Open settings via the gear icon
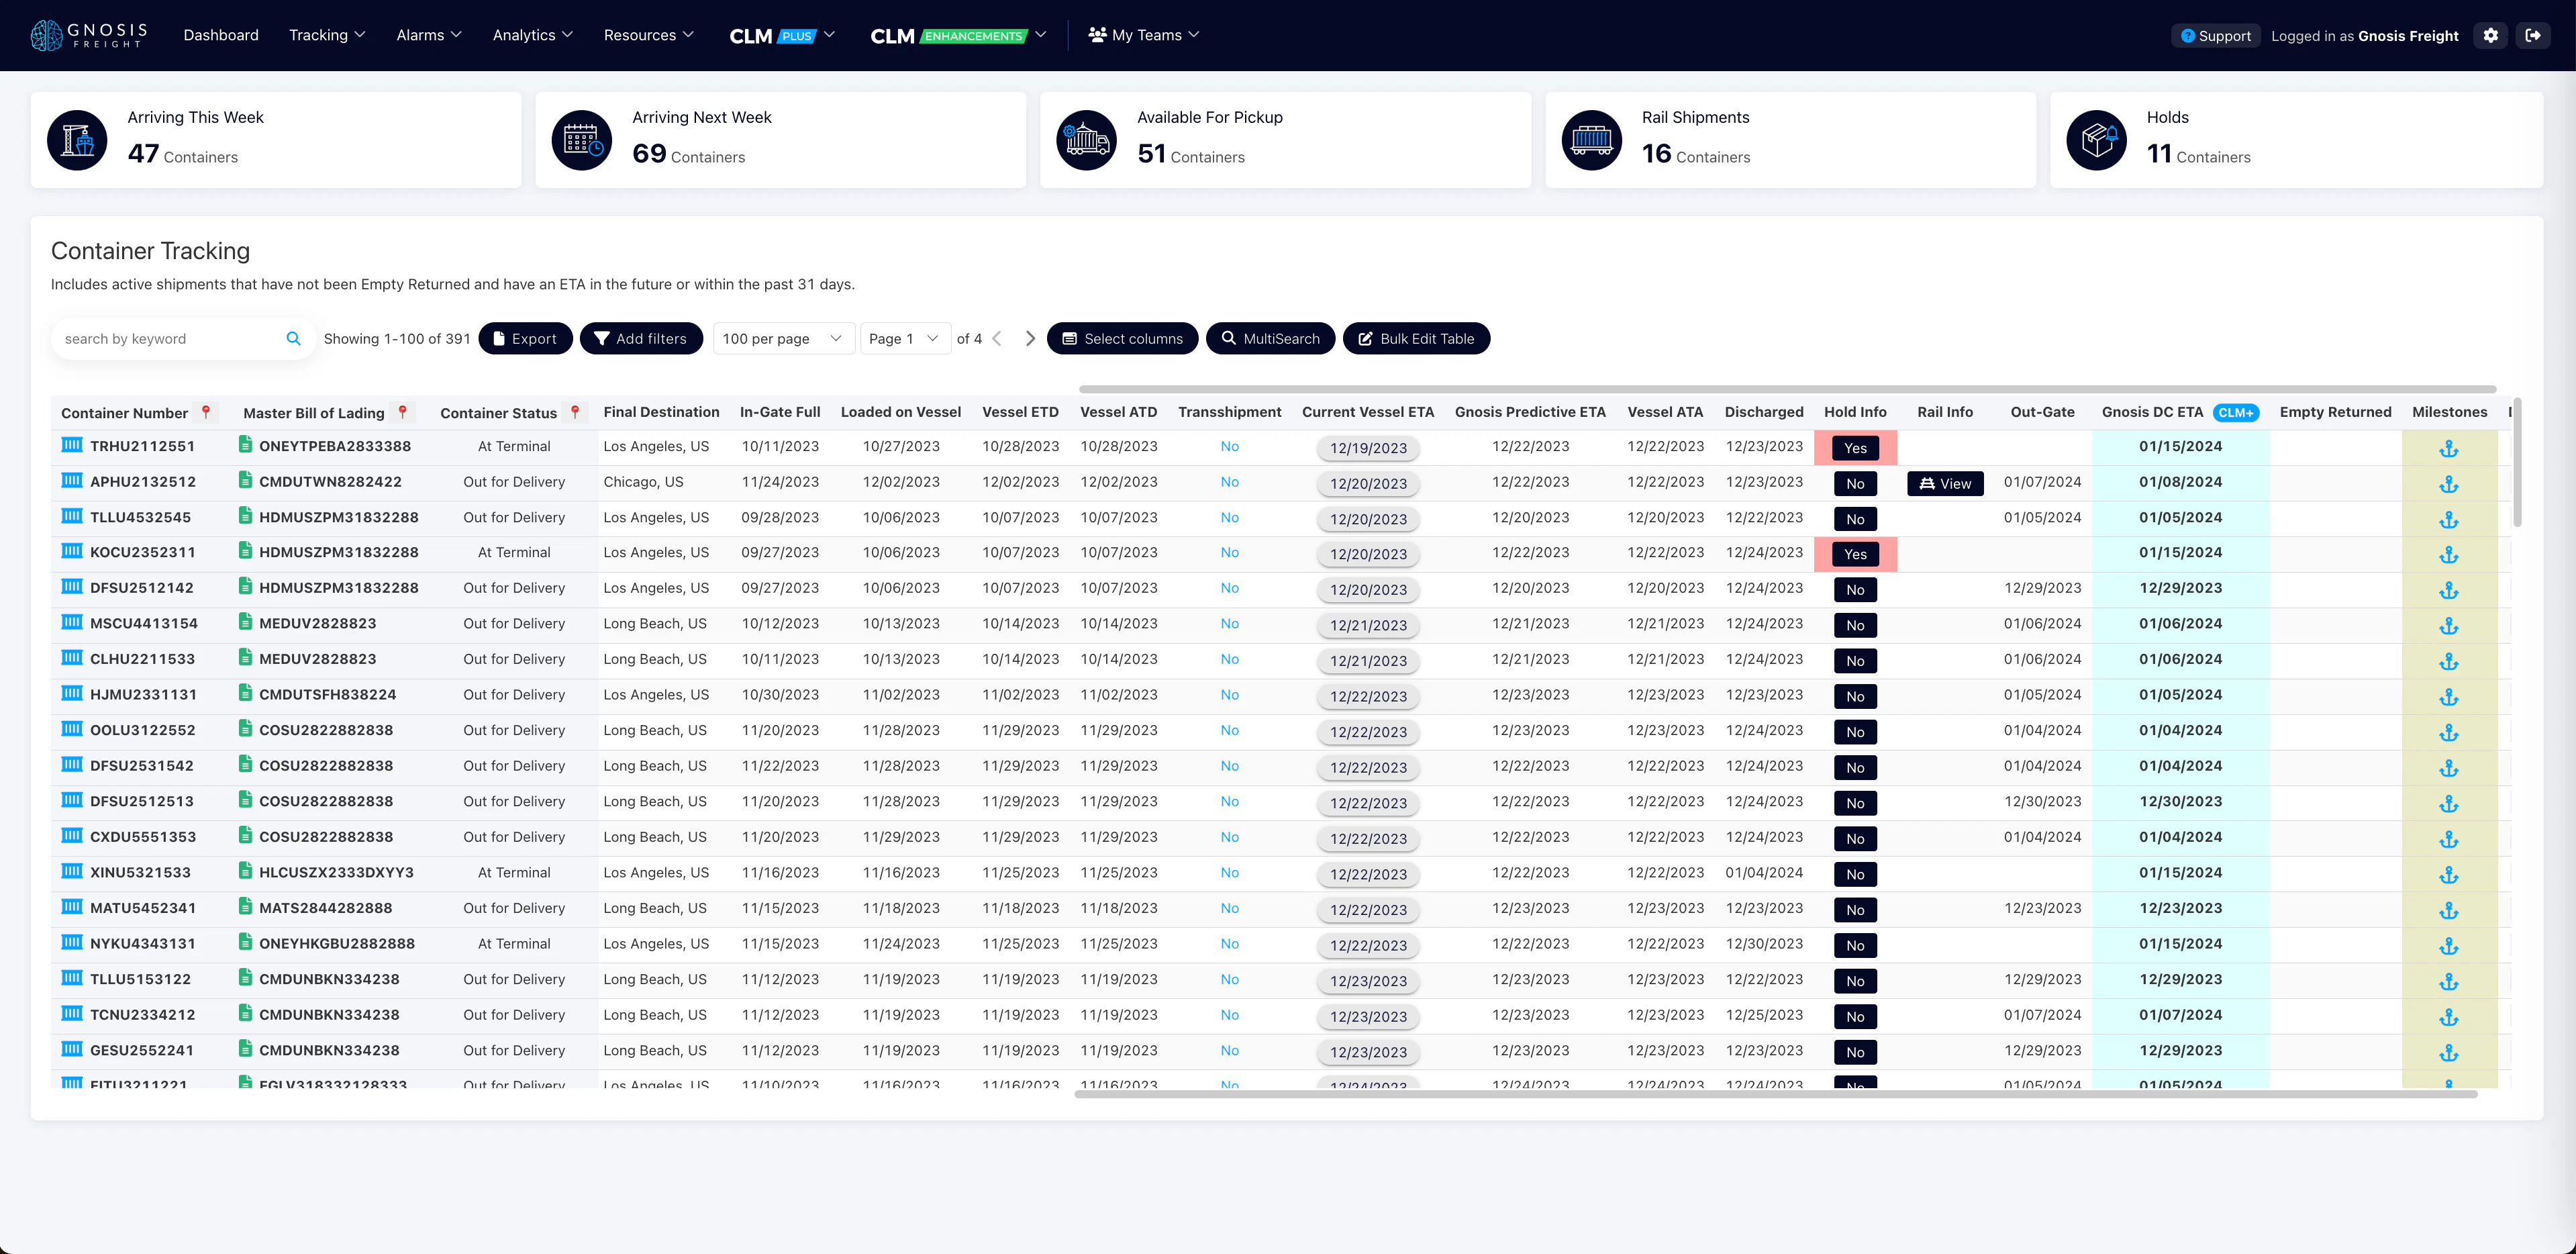Screen dimensions: 2576x1254 [x=2490, y=35]
